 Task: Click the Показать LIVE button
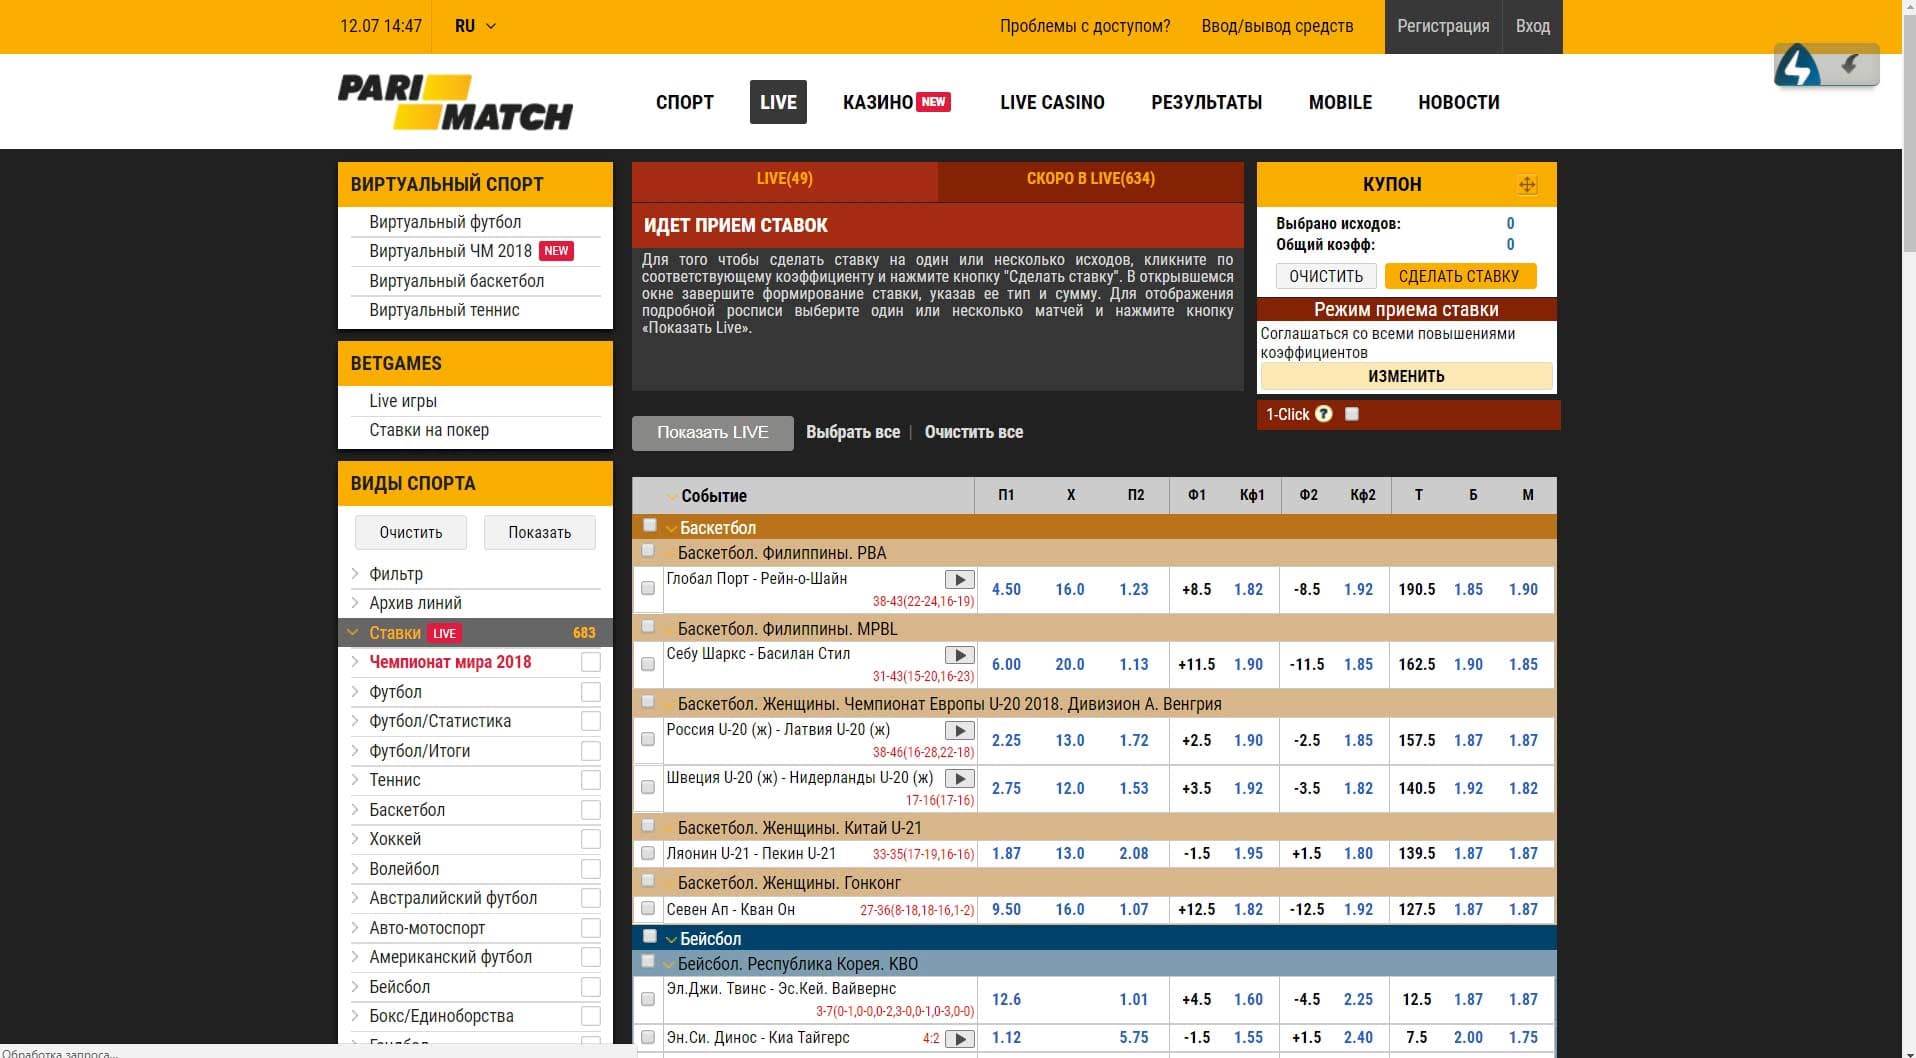tap(713, 433)
